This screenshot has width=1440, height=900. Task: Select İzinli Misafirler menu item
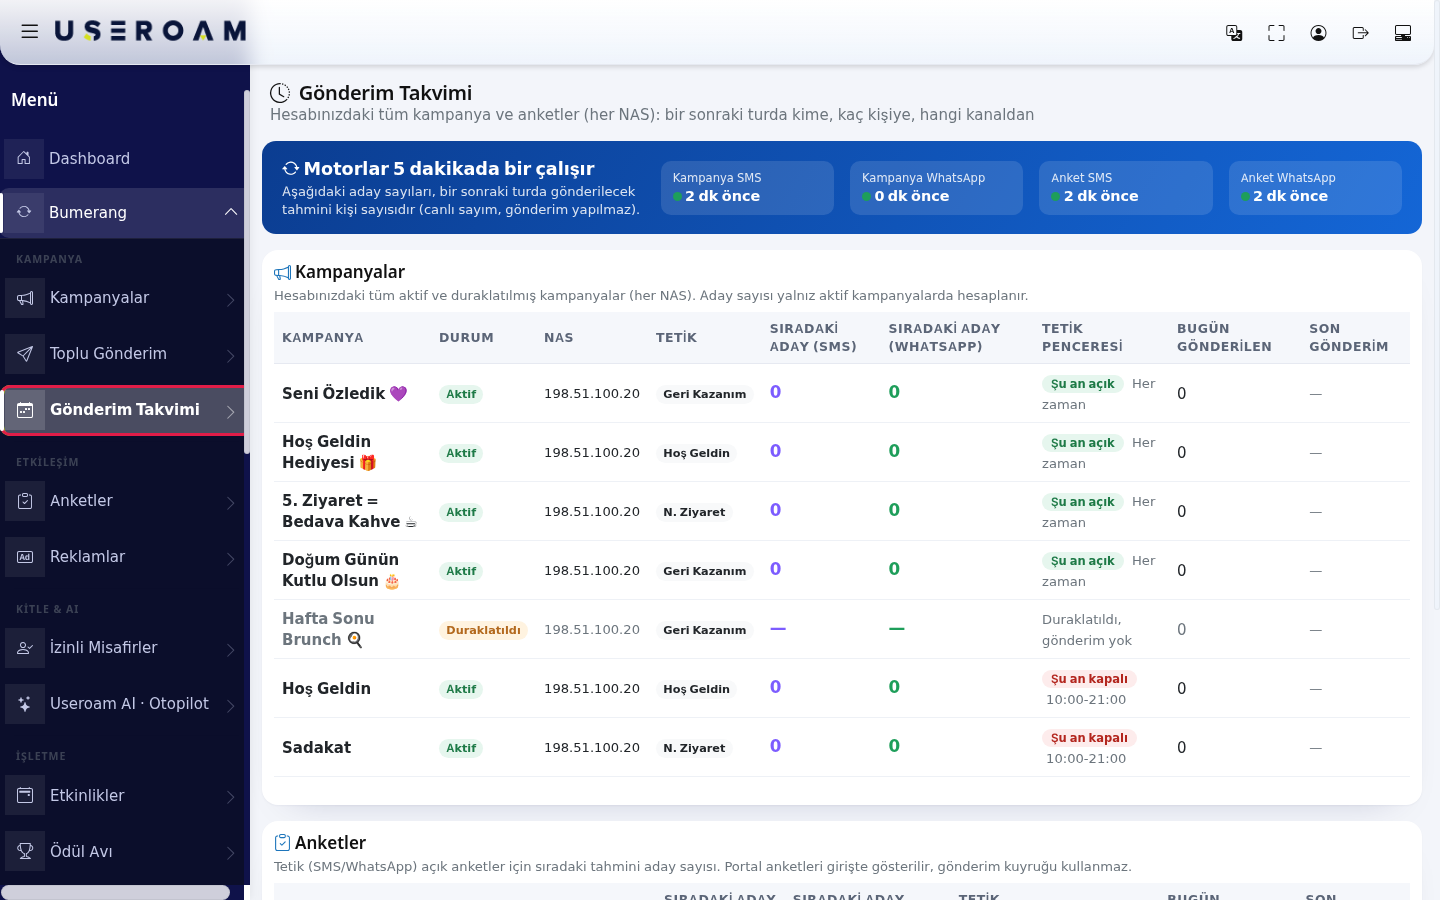[122, 647]
